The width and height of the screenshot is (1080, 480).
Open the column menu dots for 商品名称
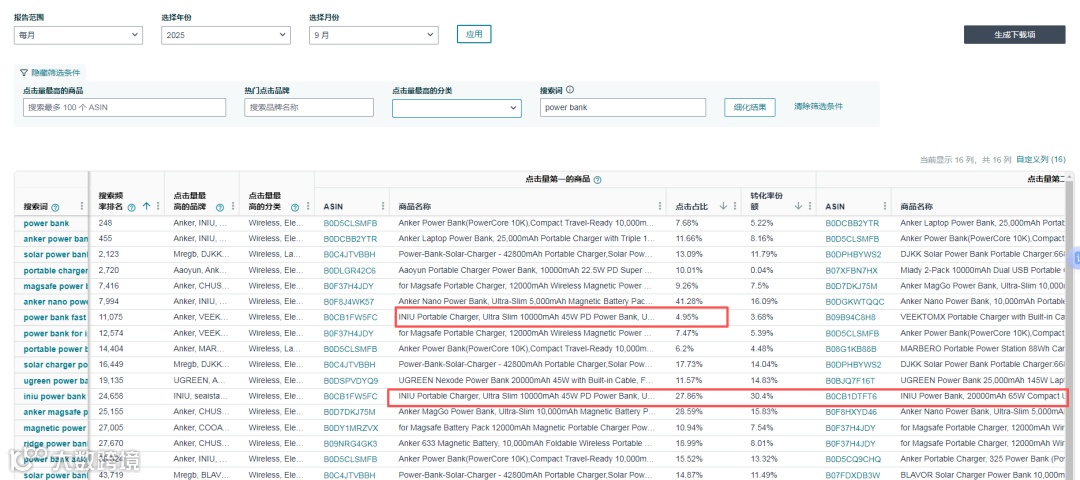[659, 206]
